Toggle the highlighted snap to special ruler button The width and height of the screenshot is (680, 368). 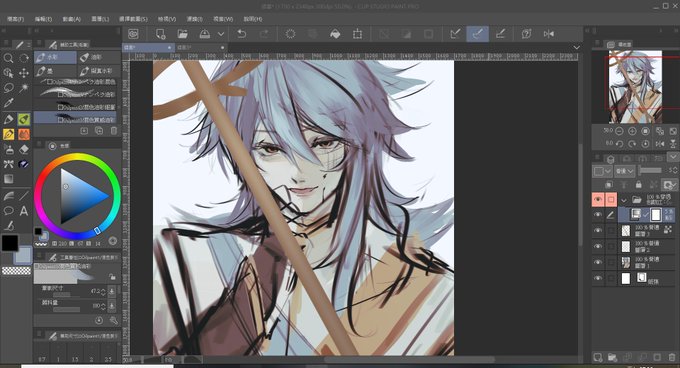[477, 34]
